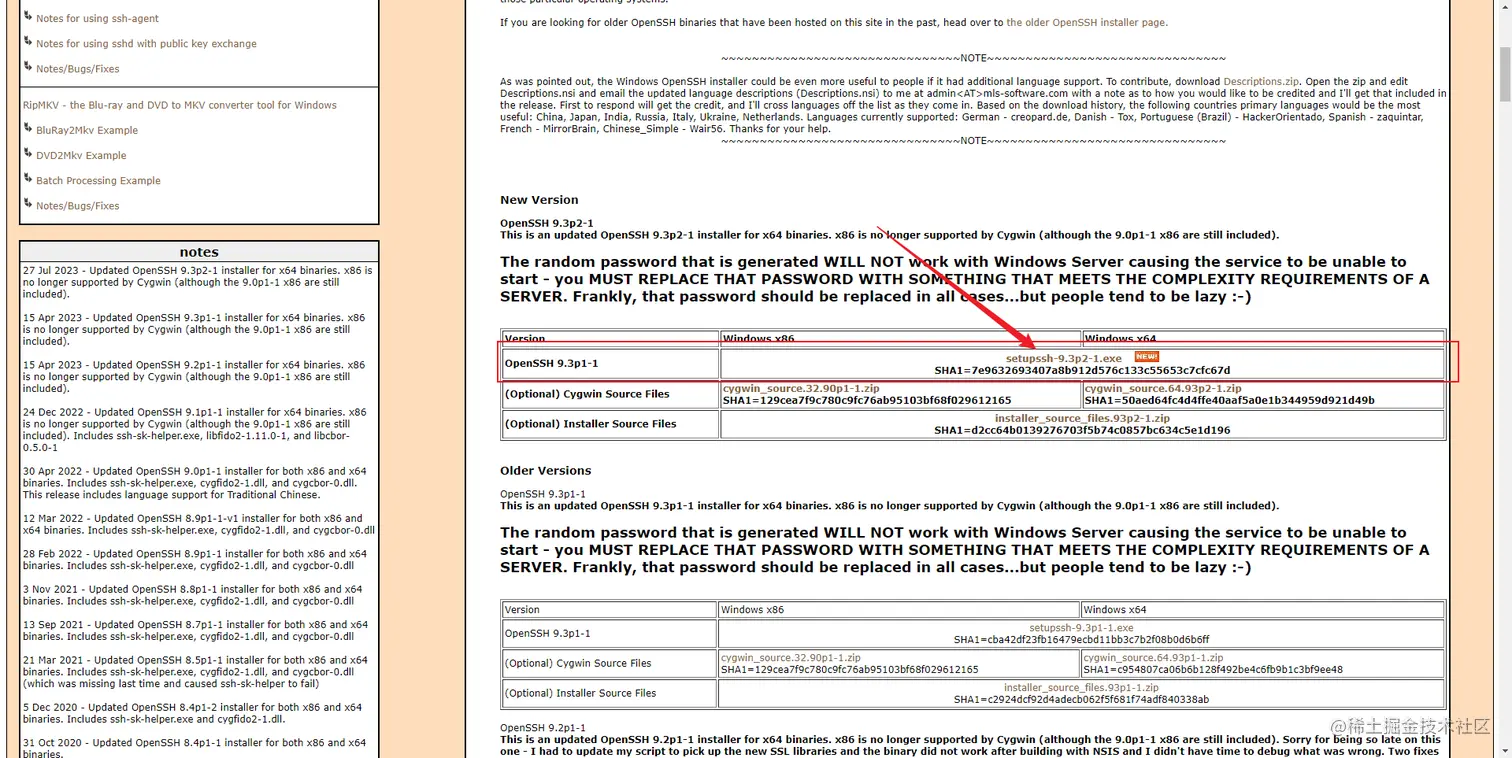The height and width of the screenshot is (758, 1512).
Task: Open the DVD2Mkv Example page
Action: click(81, 156)
